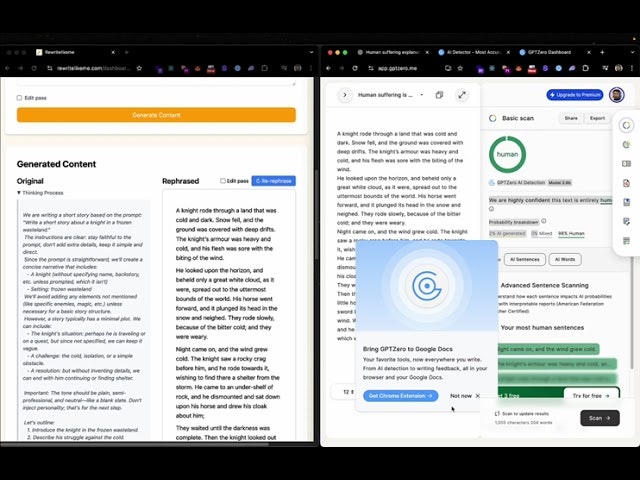Select the red document icon in right rail

click(626, 183)
